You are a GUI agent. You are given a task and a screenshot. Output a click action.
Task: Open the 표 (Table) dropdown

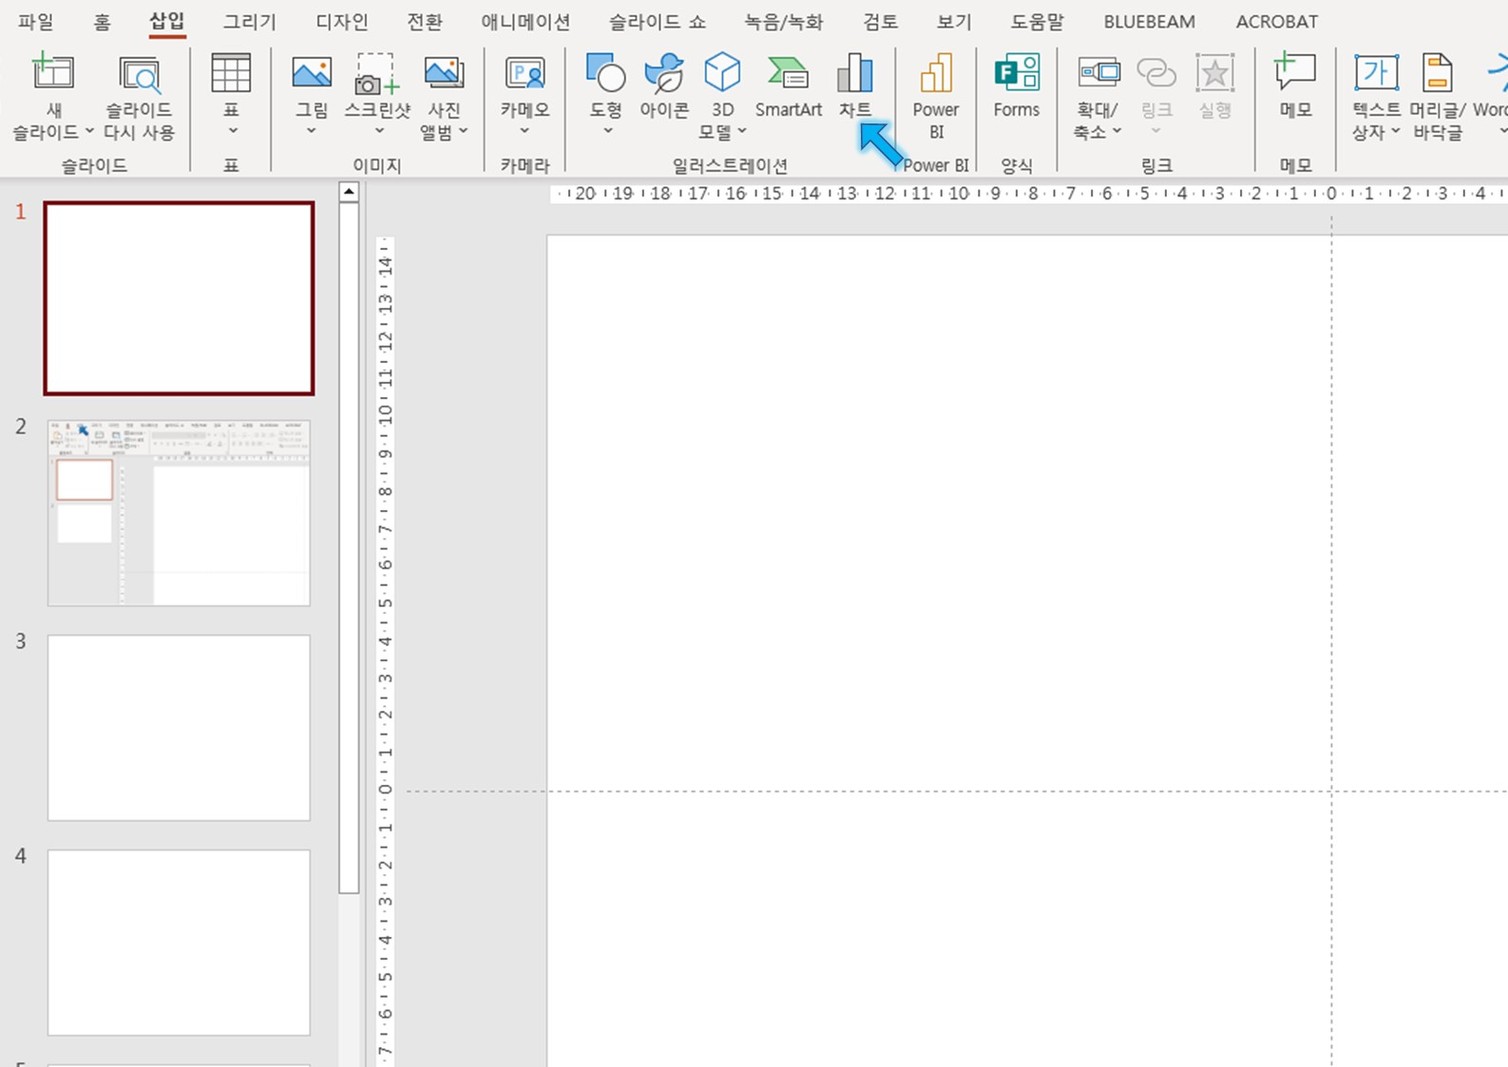[231, 131]
